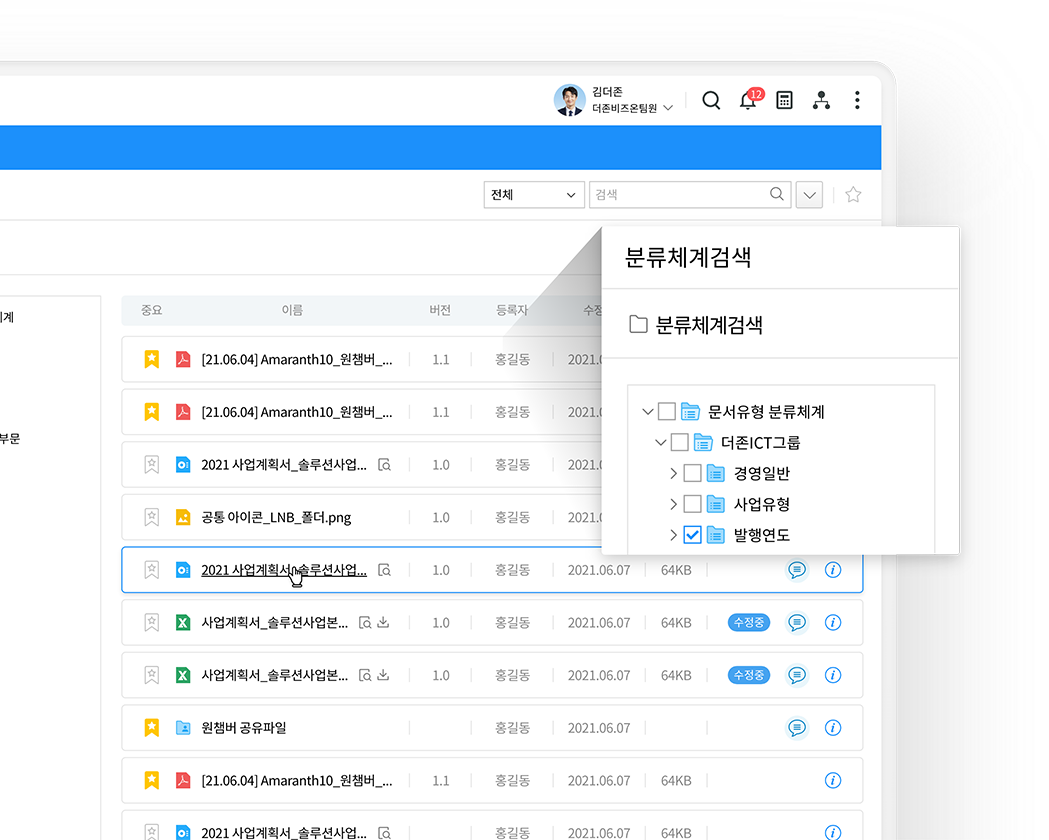Viewport: 1049px width, 840px height.
Task: Uncheck the 발행연도 checkbox
Action: (692, 534)
